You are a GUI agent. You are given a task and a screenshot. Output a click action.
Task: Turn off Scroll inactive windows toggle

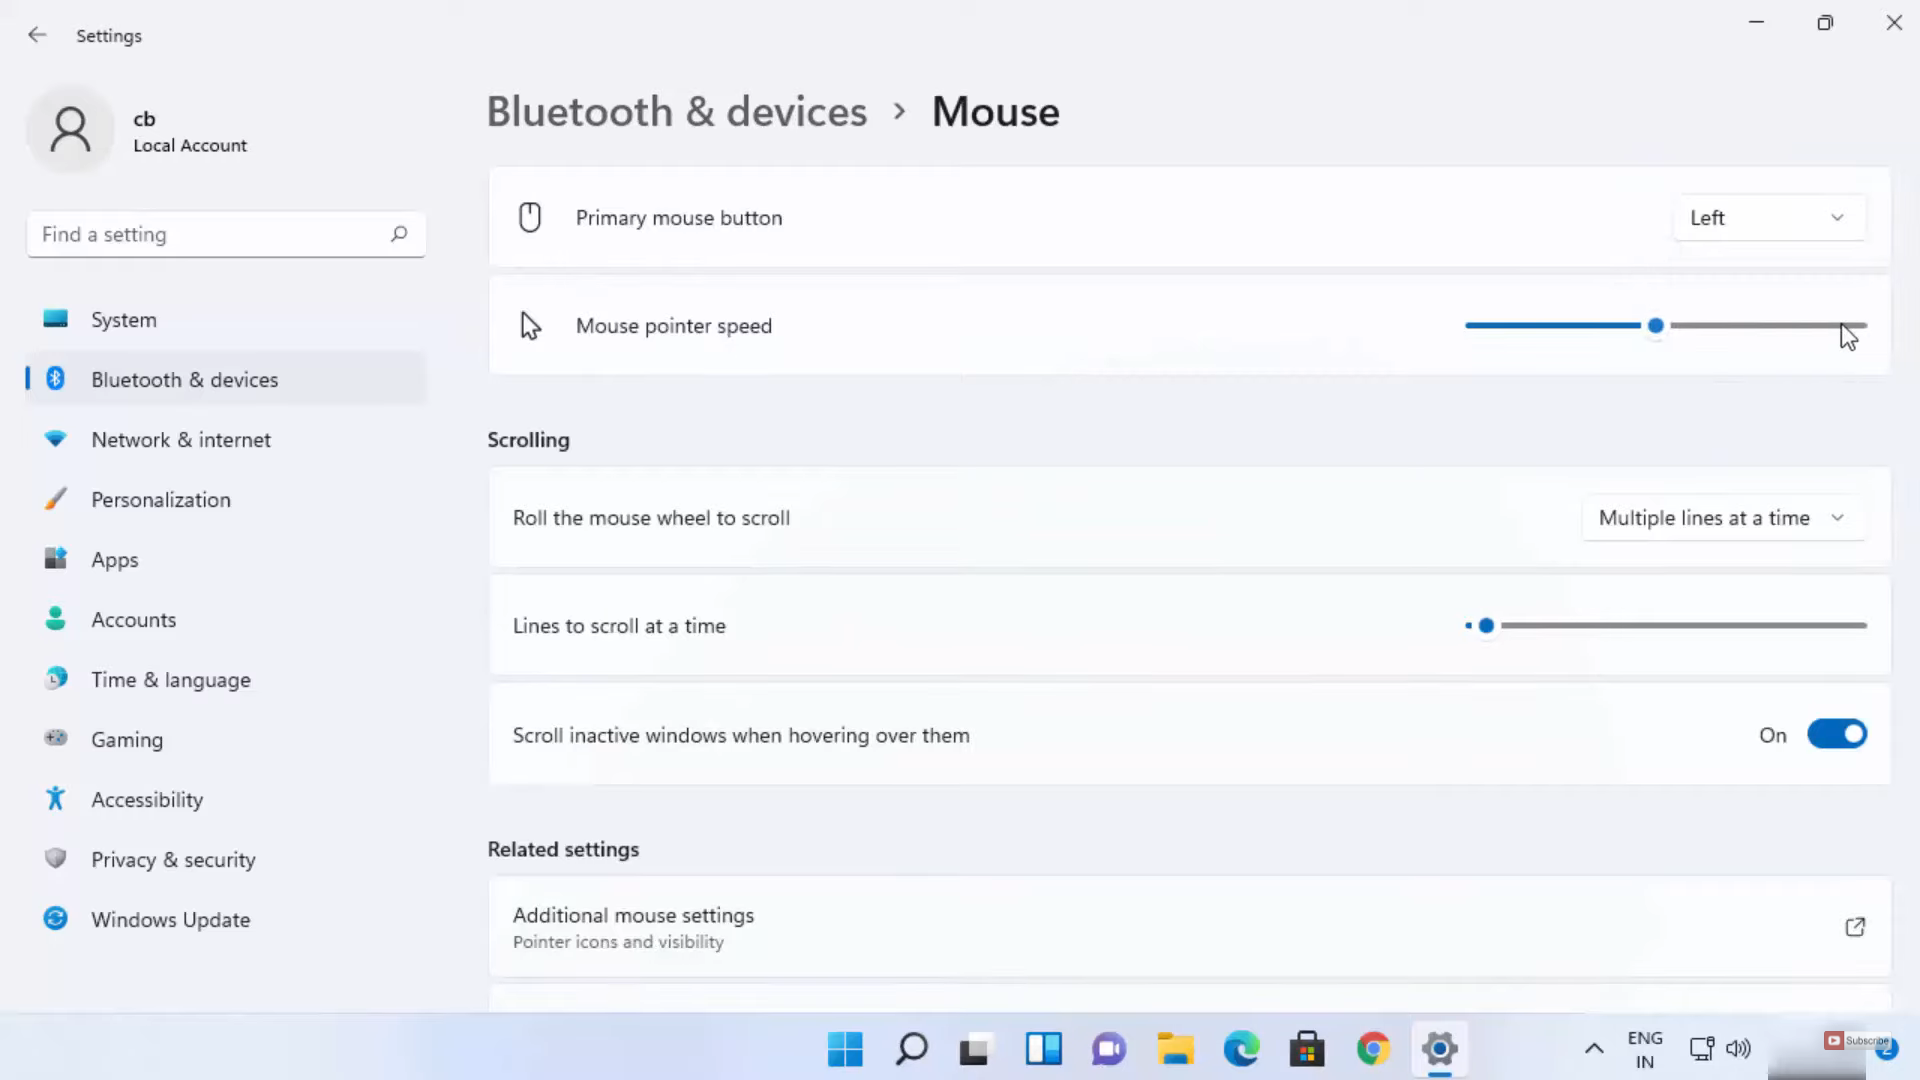[x=1836, y=735]
